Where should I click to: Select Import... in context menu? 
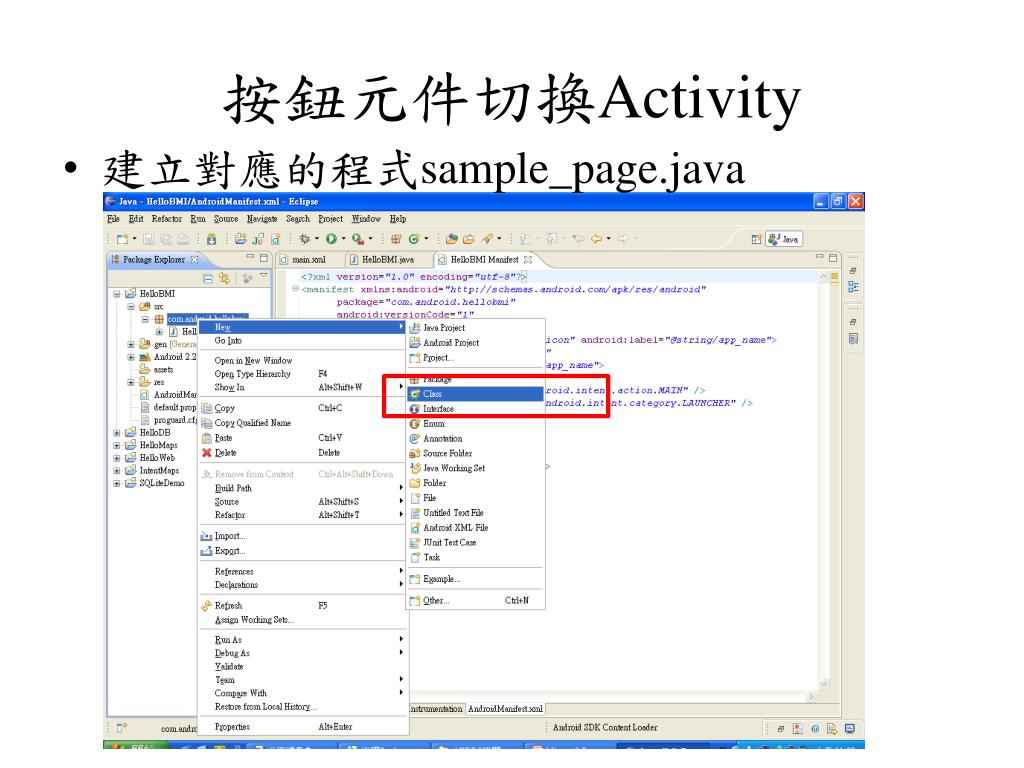click(302, 536)
